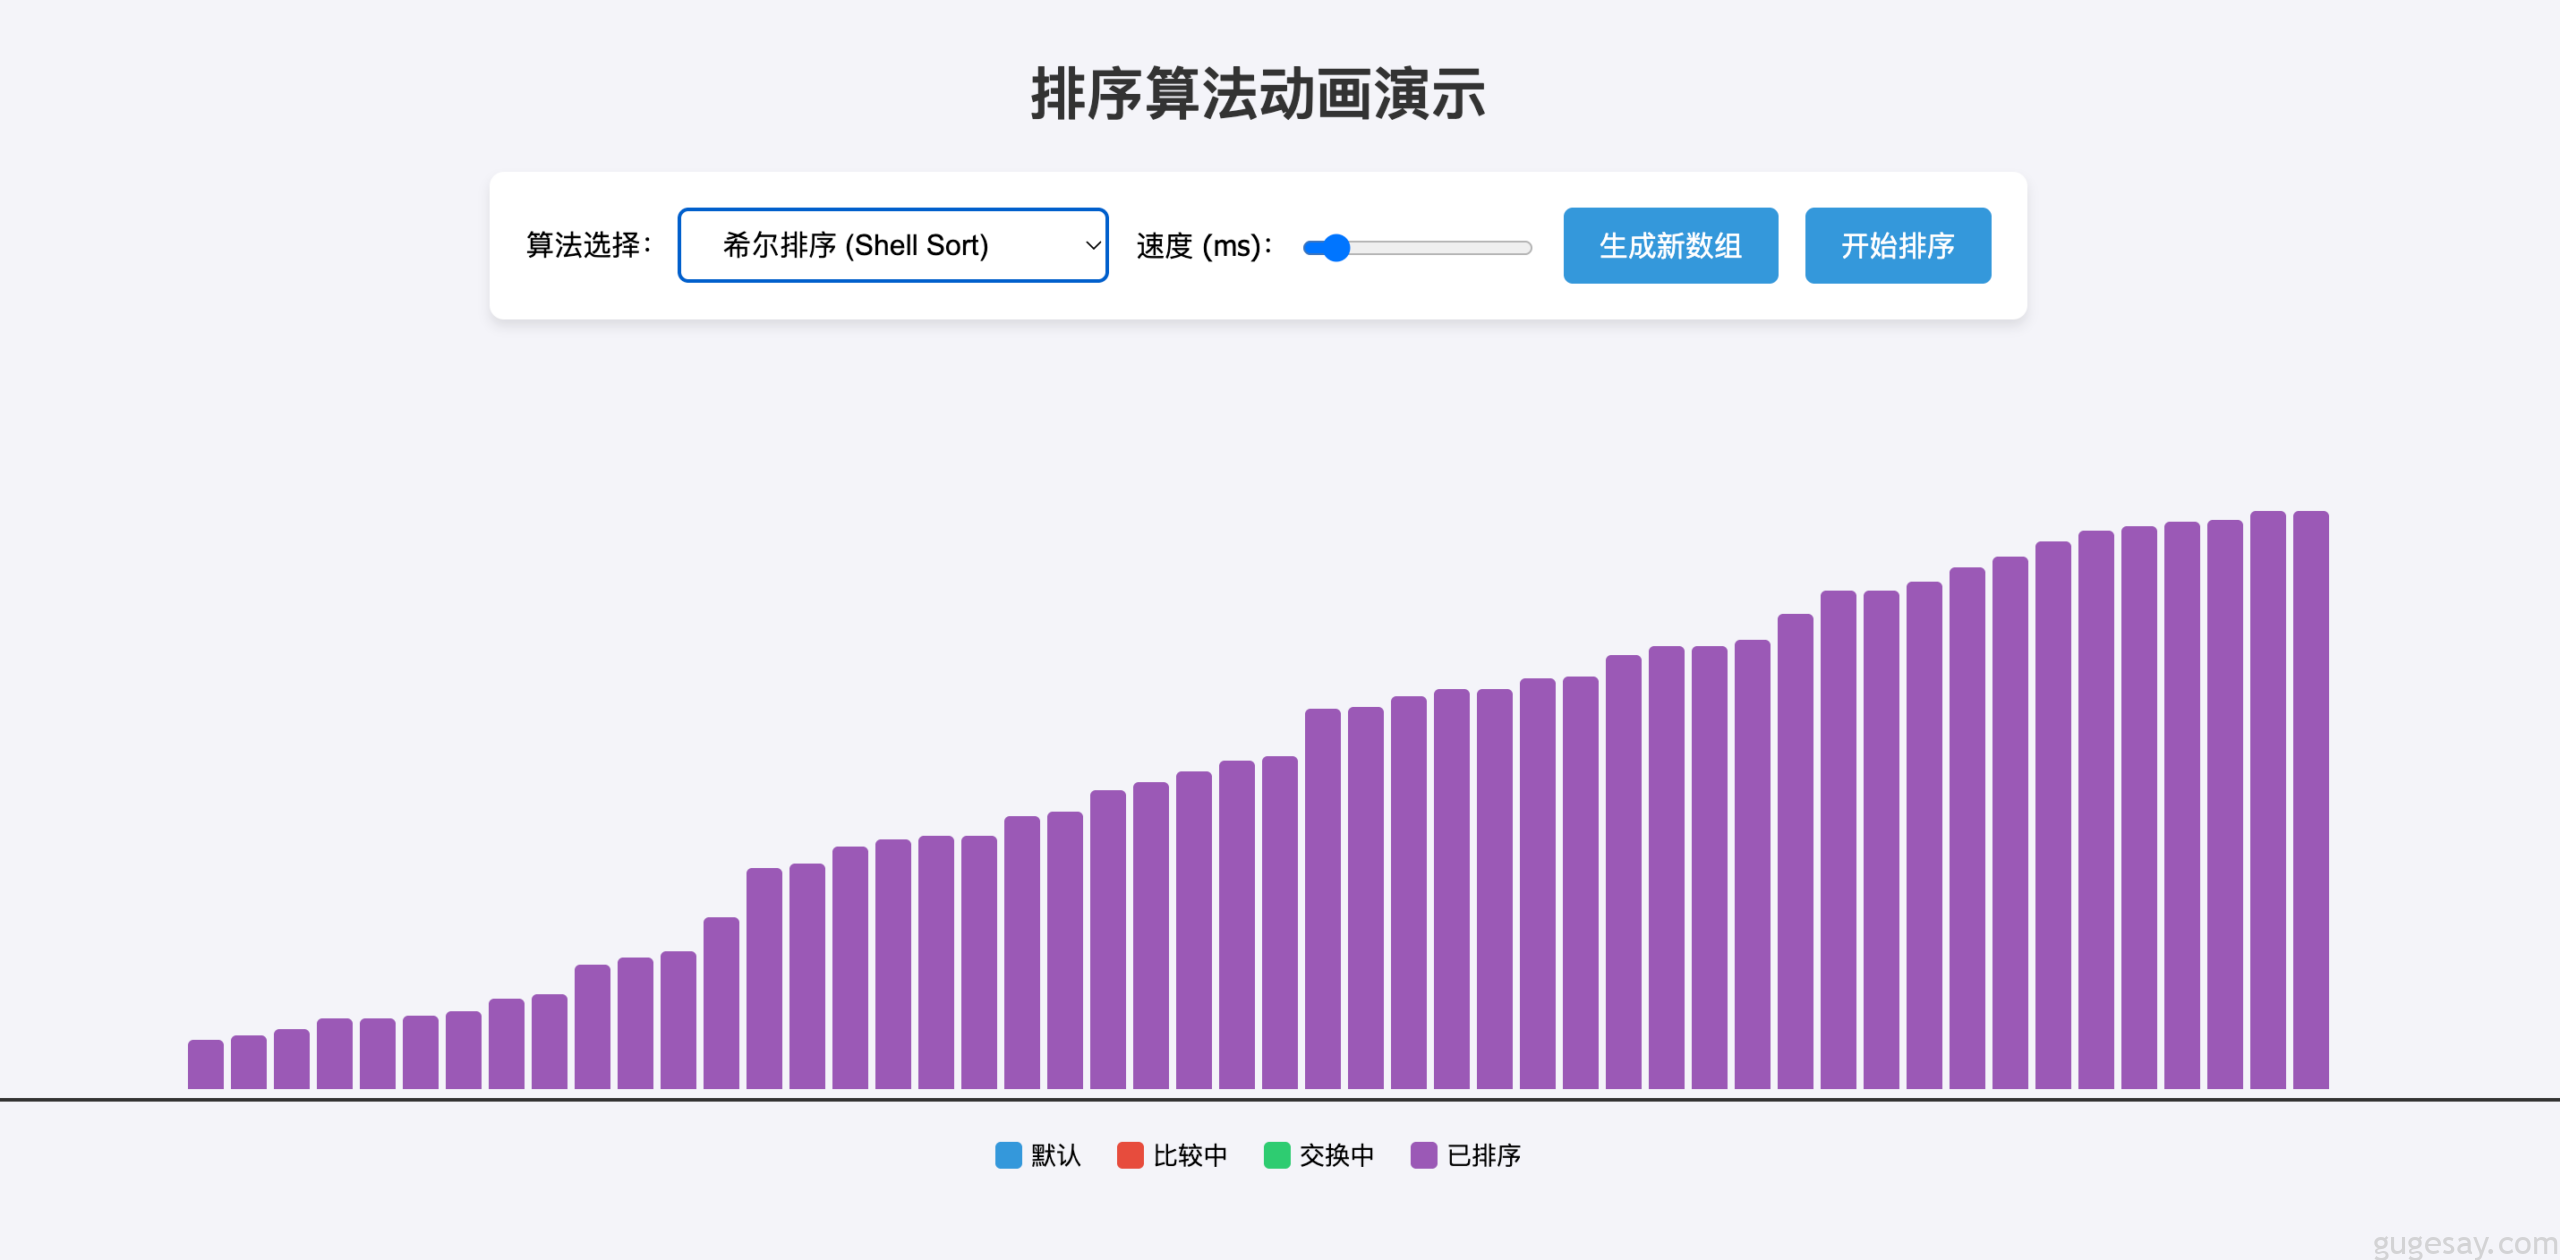The width and height of the screenshot is (2560, 1260).
Task: Click the 已排序 legend text
Action: 1484,1155
